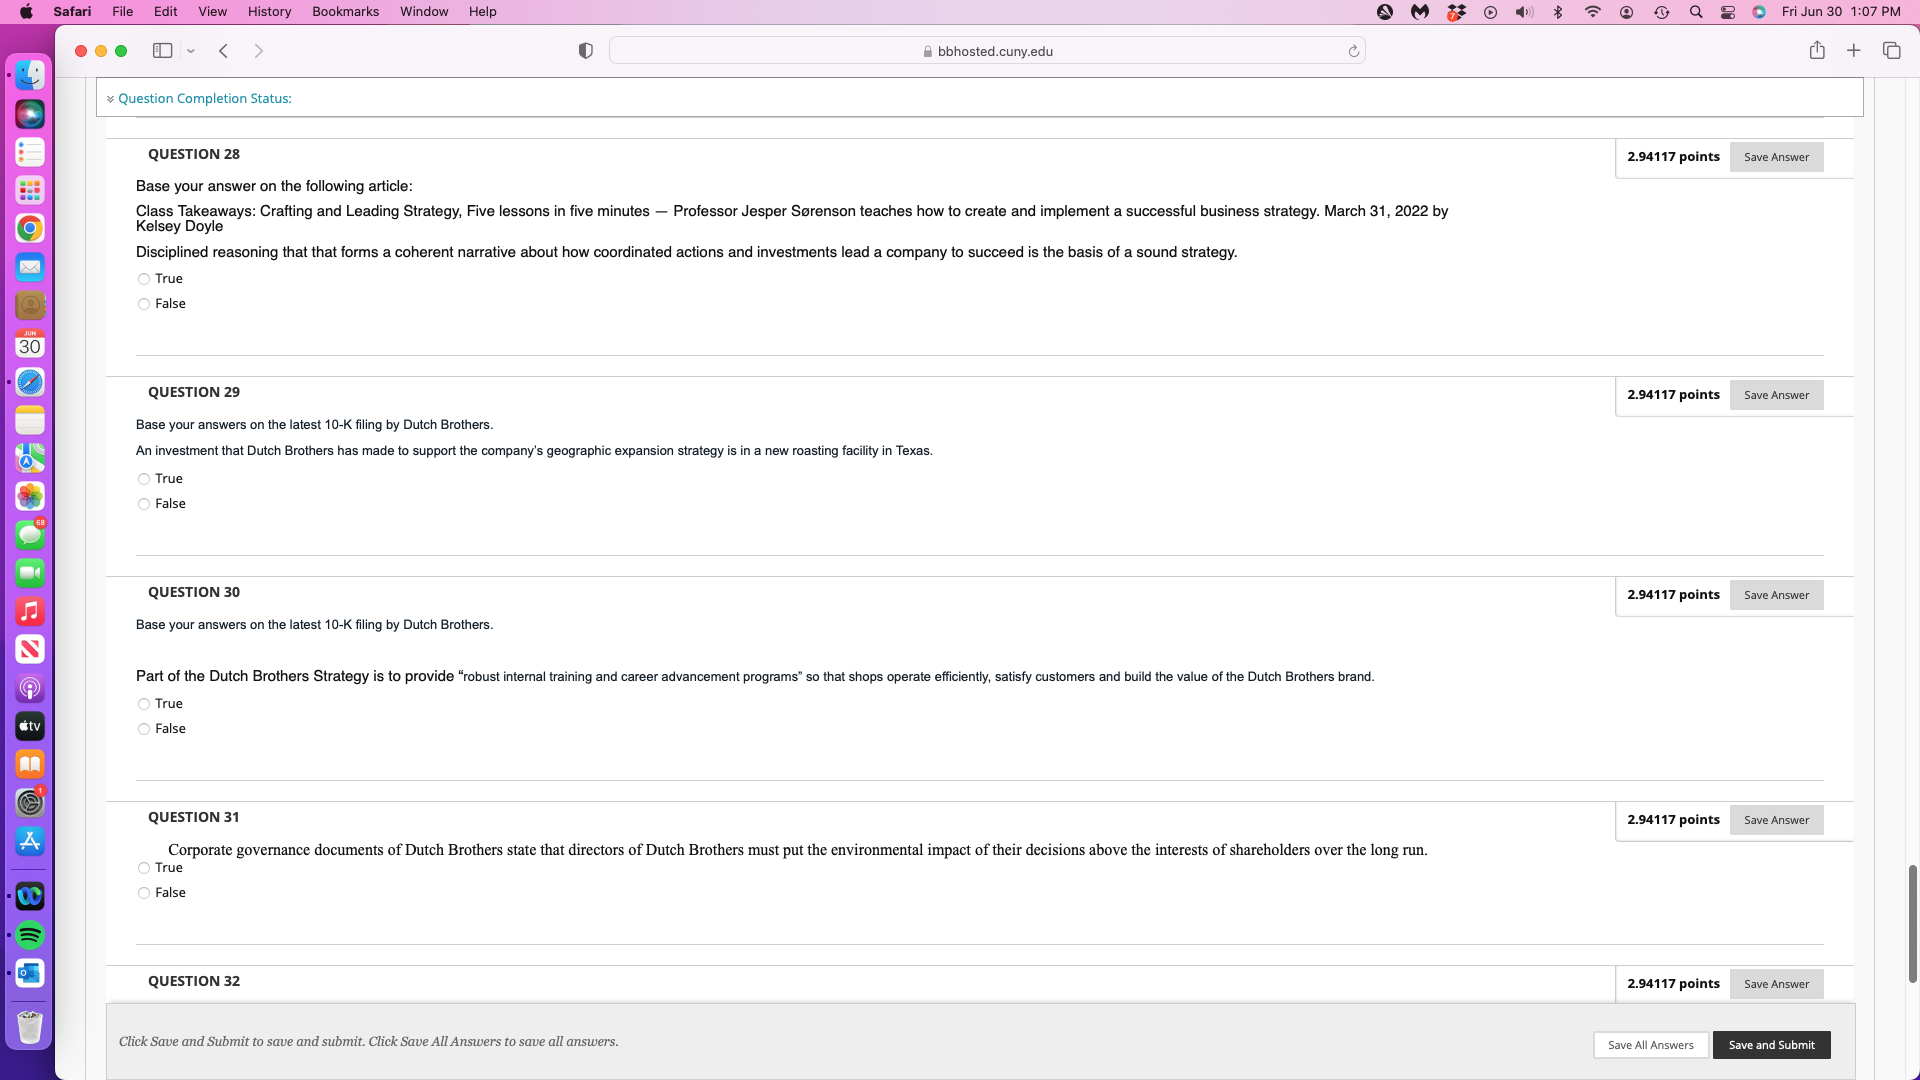
Task: Select True for Question 30
Action: pos(144,704)
